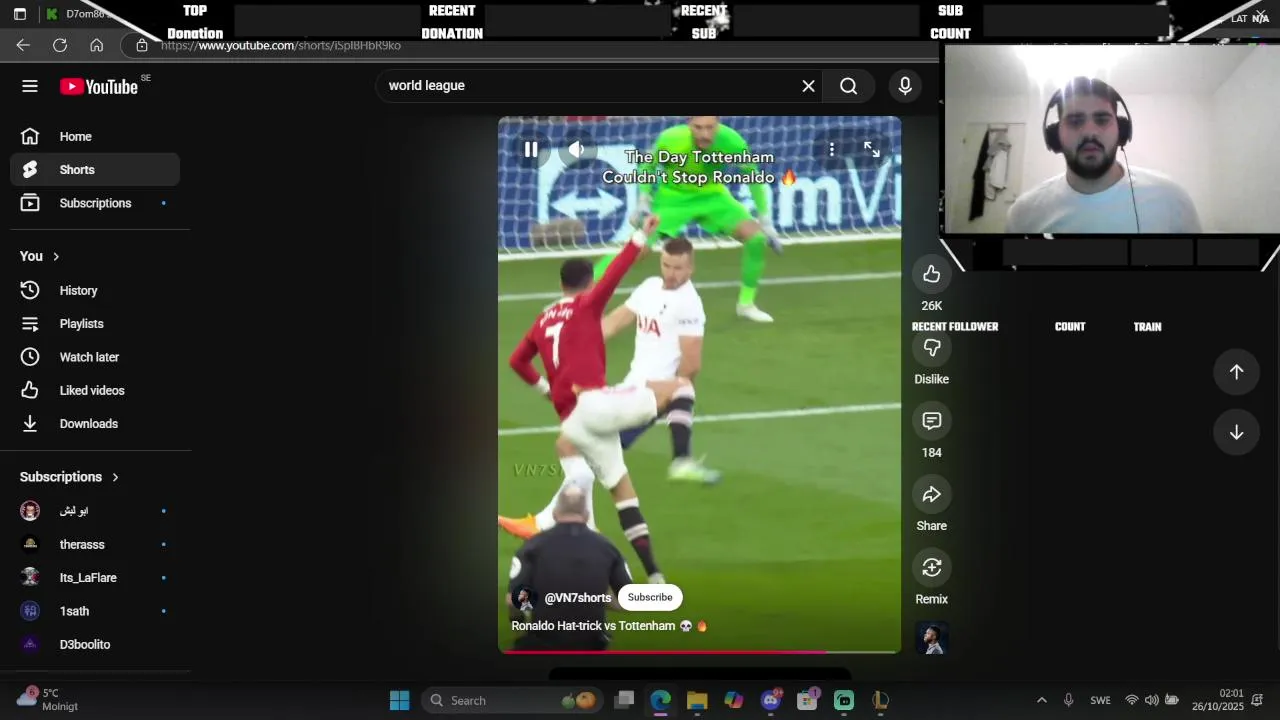Image resolution: width=1280 pixels, height=720 pixels.
Task: Dislike the Short with thumbs down
Action: [x=932, y=348]
